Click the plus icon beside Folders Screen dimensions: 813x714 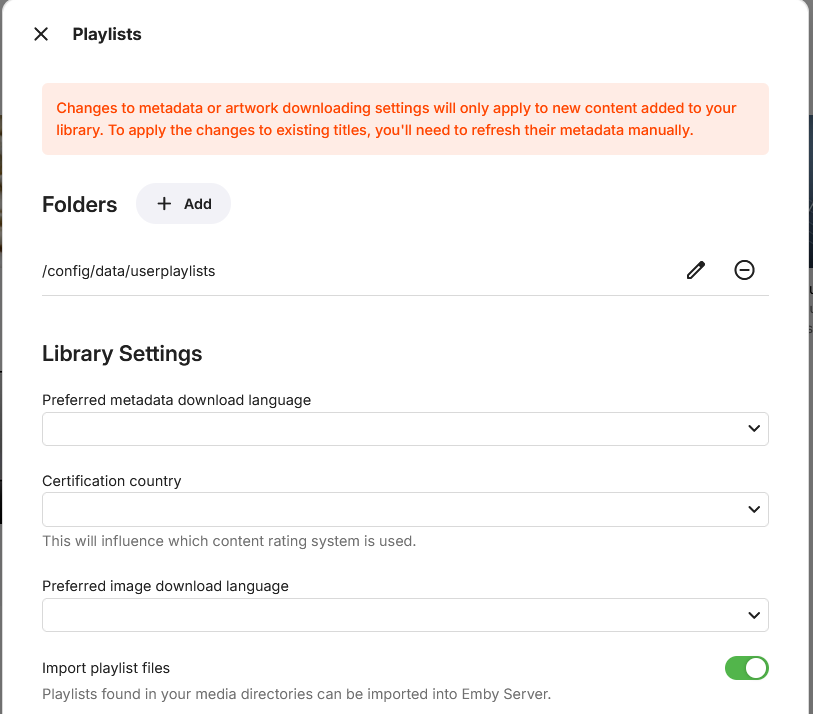coord(165,204)
